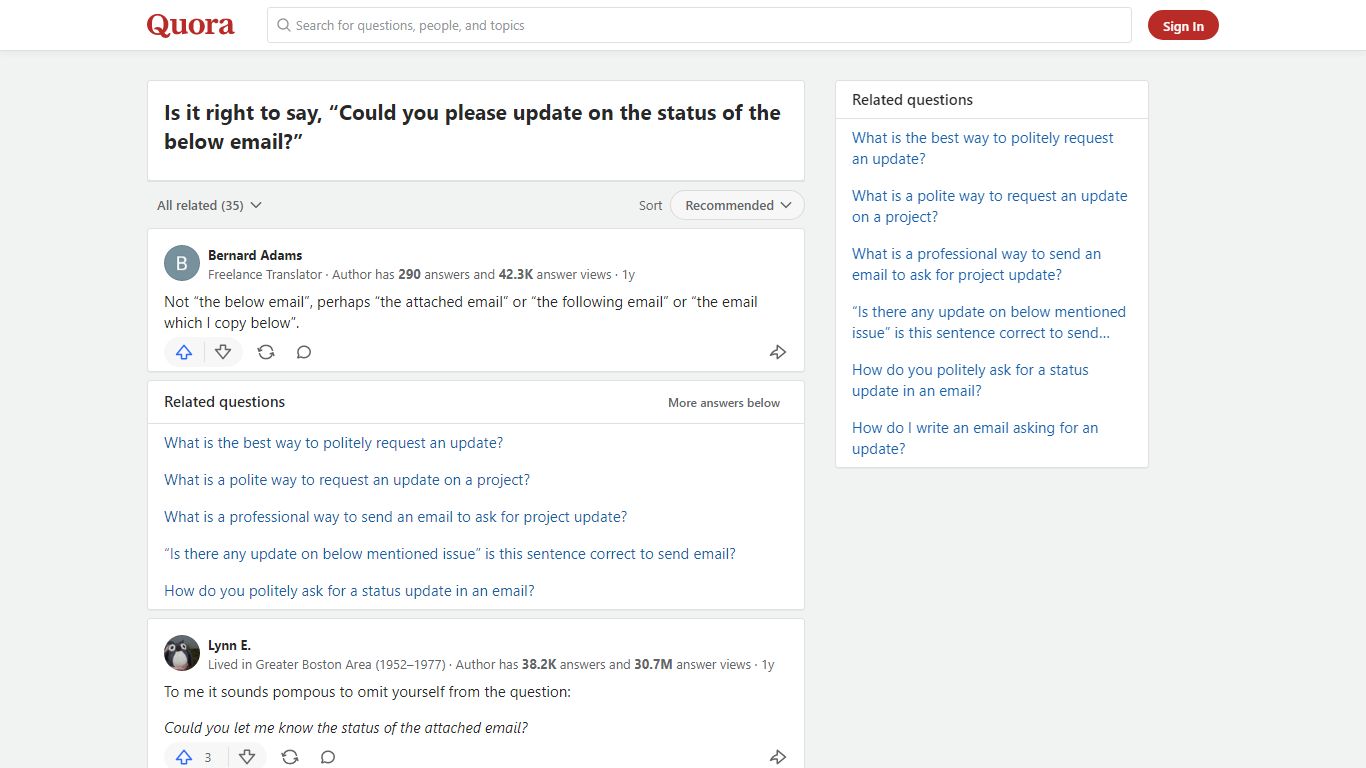Image resolution: width=1366 pixels, height=768 pixels.
Task: Select the magnifier icon in the search bar
Action: [x=284, y=25]
